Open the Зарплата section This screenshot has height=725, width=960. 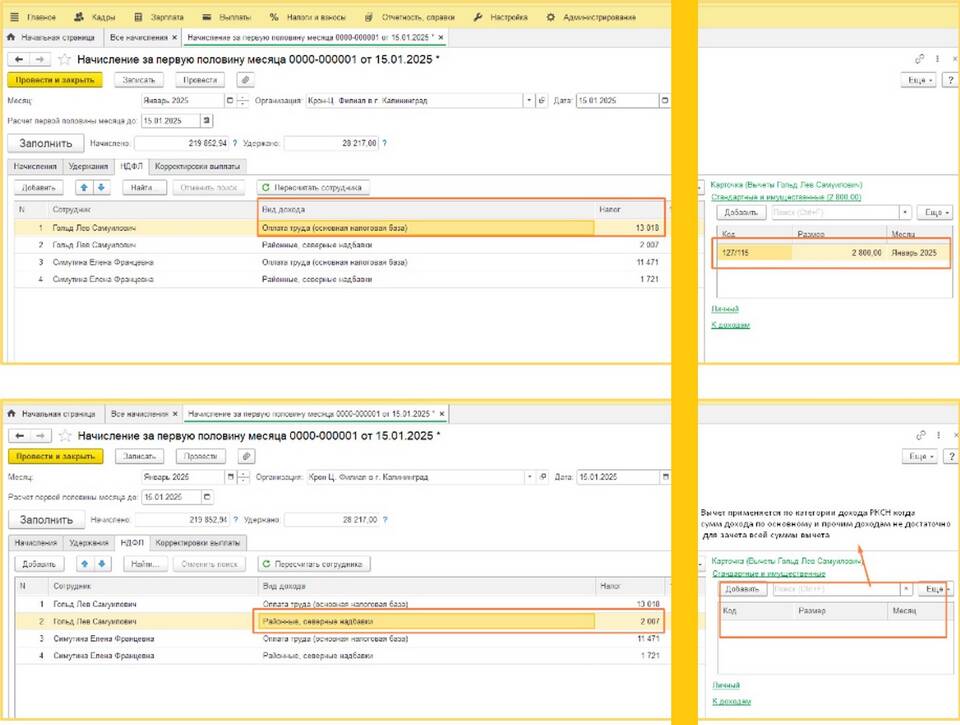click(x=159, y=17)
